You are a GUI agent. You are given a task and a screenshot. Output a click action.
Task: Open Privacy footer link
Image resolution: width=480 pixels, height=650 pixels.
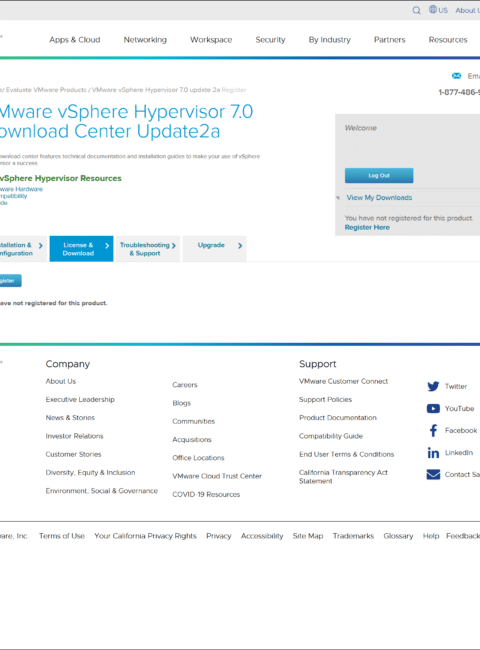(218, 536)
